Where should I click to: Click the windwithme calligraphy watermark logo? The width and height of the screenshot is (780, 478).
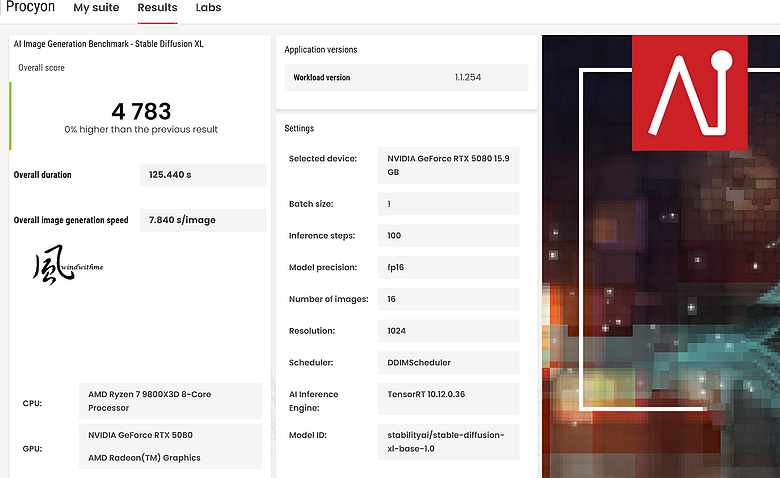click(68, 265)
